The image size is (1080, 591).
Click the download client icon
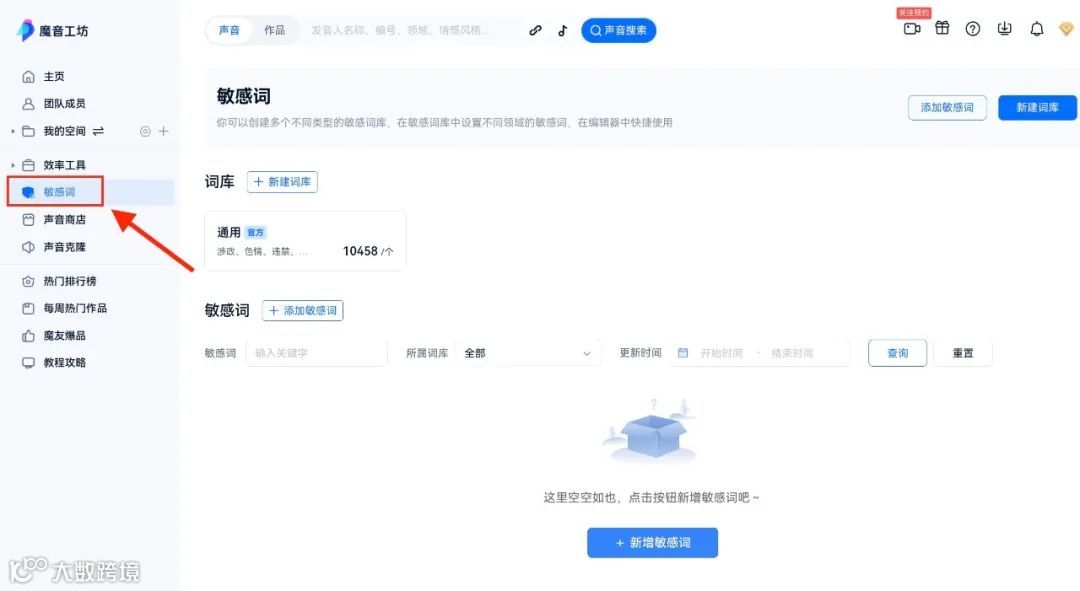tap(1005, 29)
